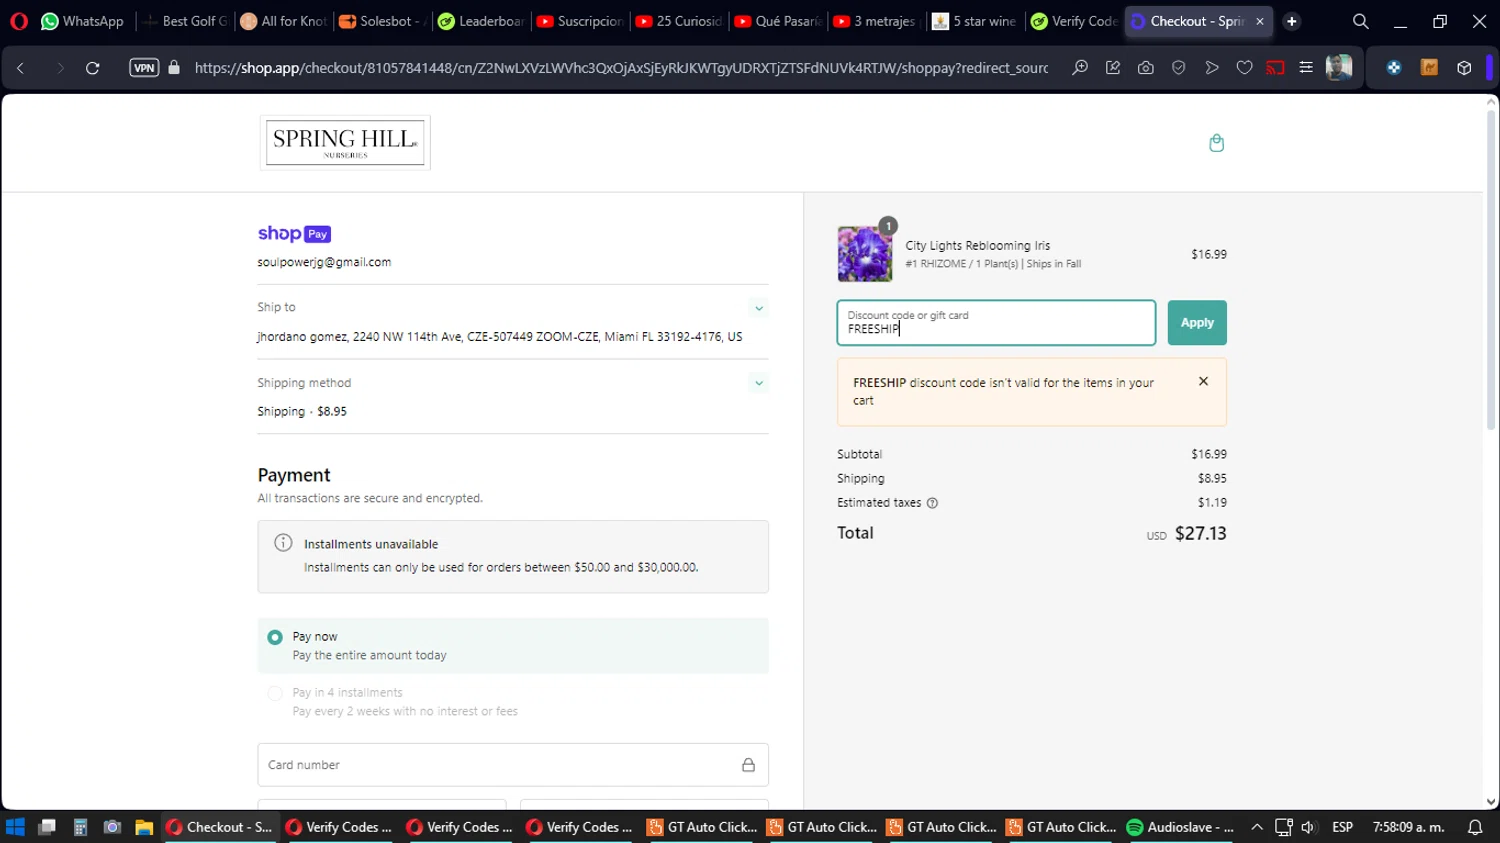Click the Opera logo menu icon
Image resolution: width=1500 pixels, height=843 pixels.
18,21
